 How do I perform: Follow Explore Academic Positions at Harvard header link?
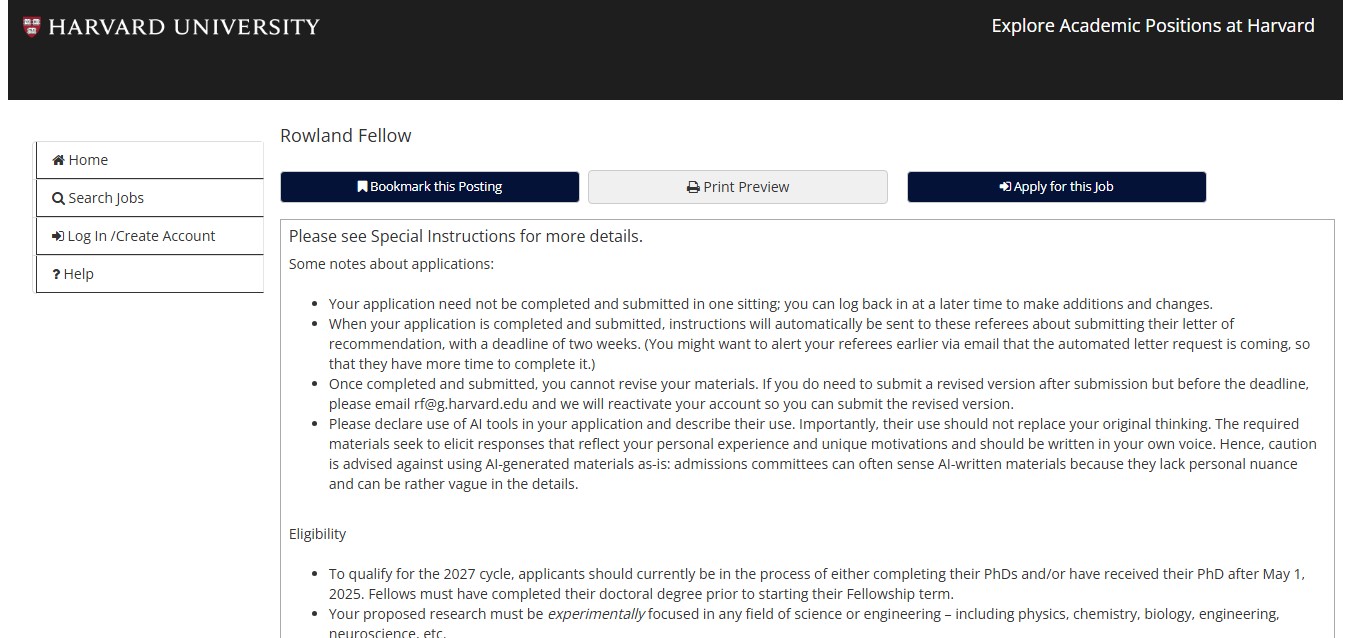point(1153,26)
